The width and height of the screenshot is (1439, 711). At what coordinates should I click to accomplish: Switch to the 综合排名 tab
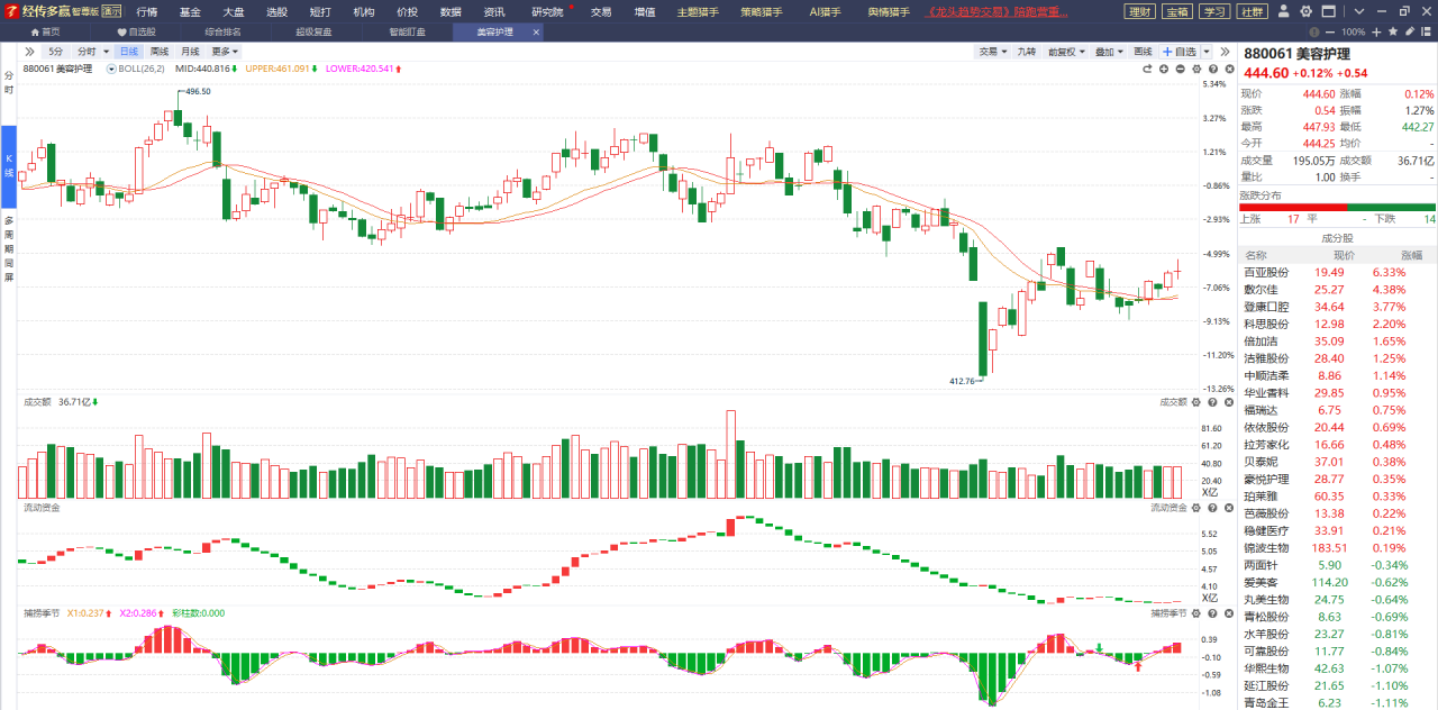pos(222,32)
